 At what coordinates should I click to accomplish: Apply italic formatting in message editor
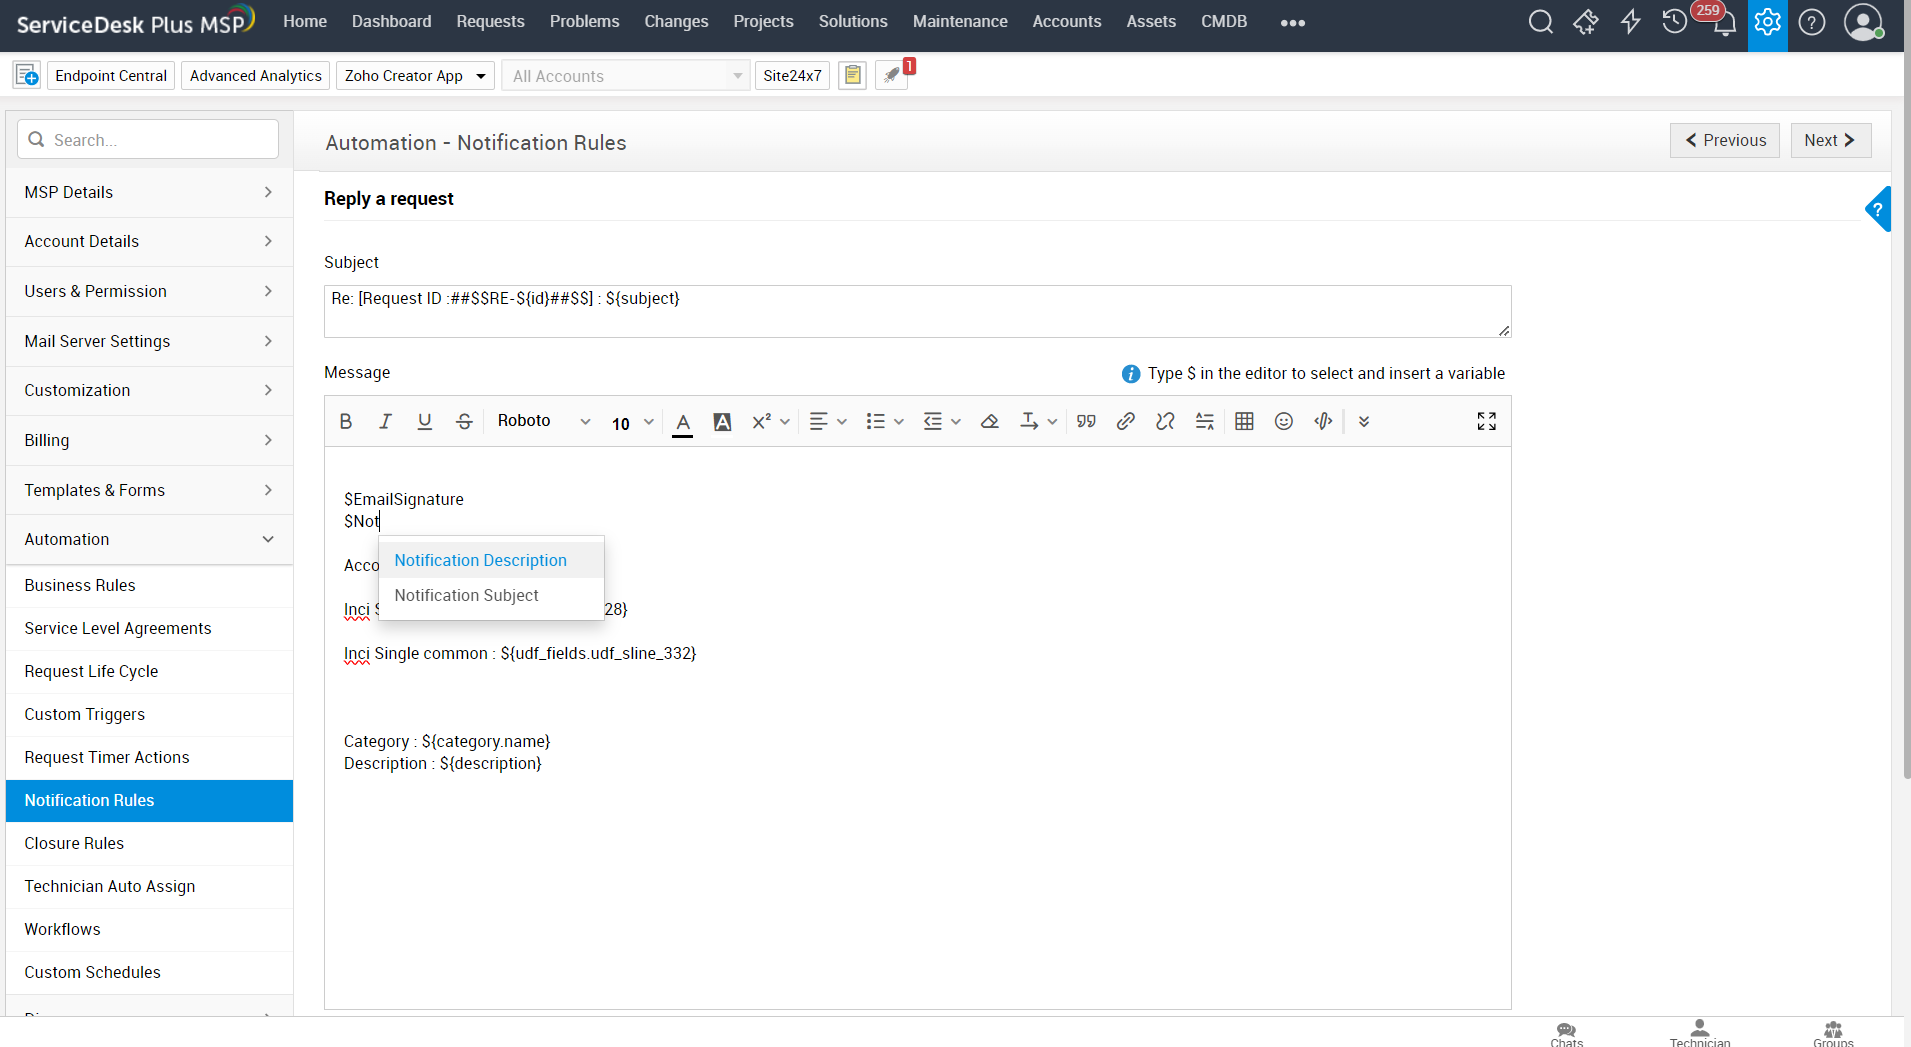[385, 421]
